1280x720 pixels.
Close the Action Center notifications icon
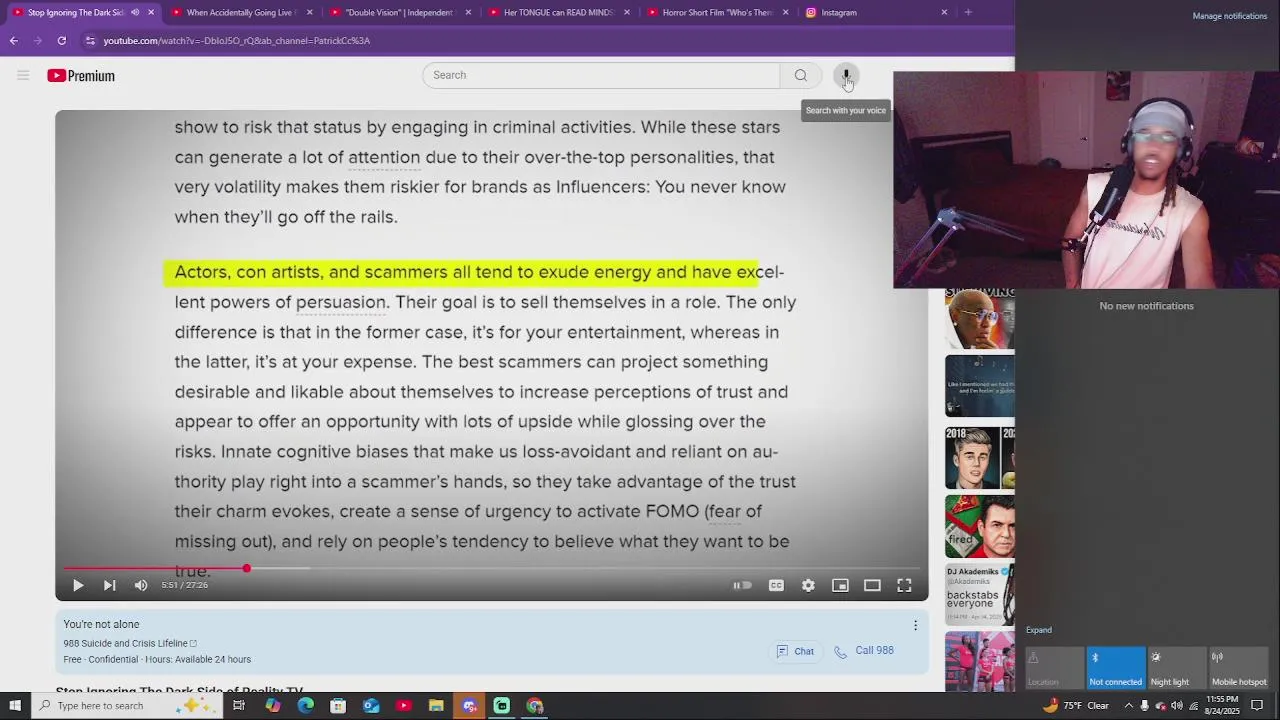[1257, 706]
